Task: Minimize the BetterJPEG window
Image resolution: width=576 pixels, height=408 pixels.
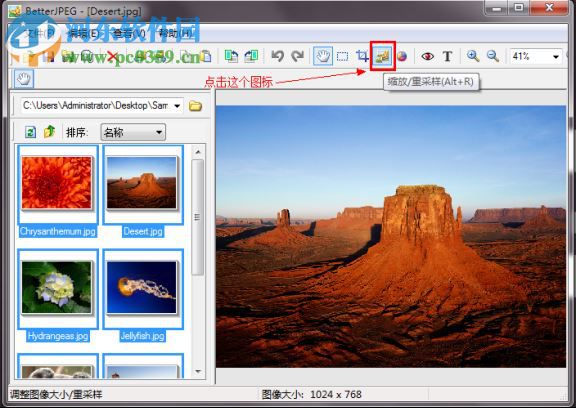Action: [497, 7]
